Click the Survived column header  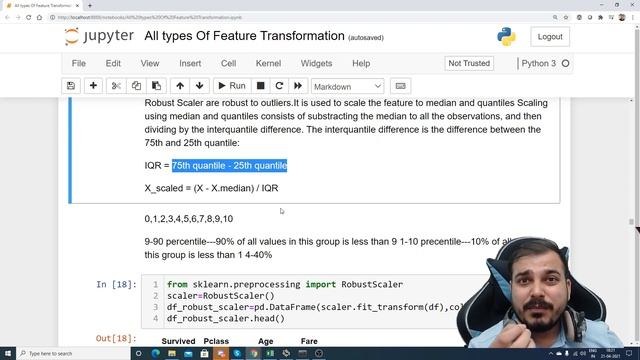coord(178,341)
